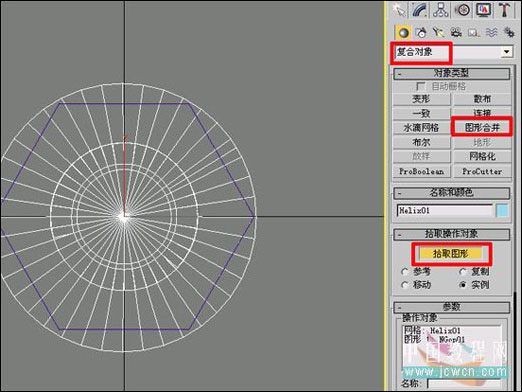The image size is (522, 392).
Task: Click the 水滴网格 BlobMesh button
Action: (421, 128)
